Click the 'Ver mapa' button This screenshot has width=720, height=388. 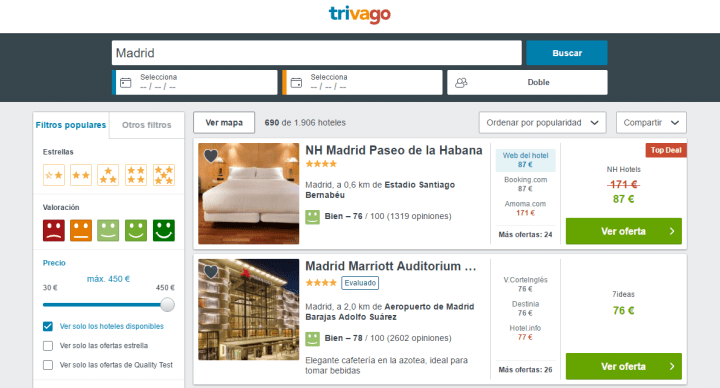pyautogui.click(x=224, y=123)
